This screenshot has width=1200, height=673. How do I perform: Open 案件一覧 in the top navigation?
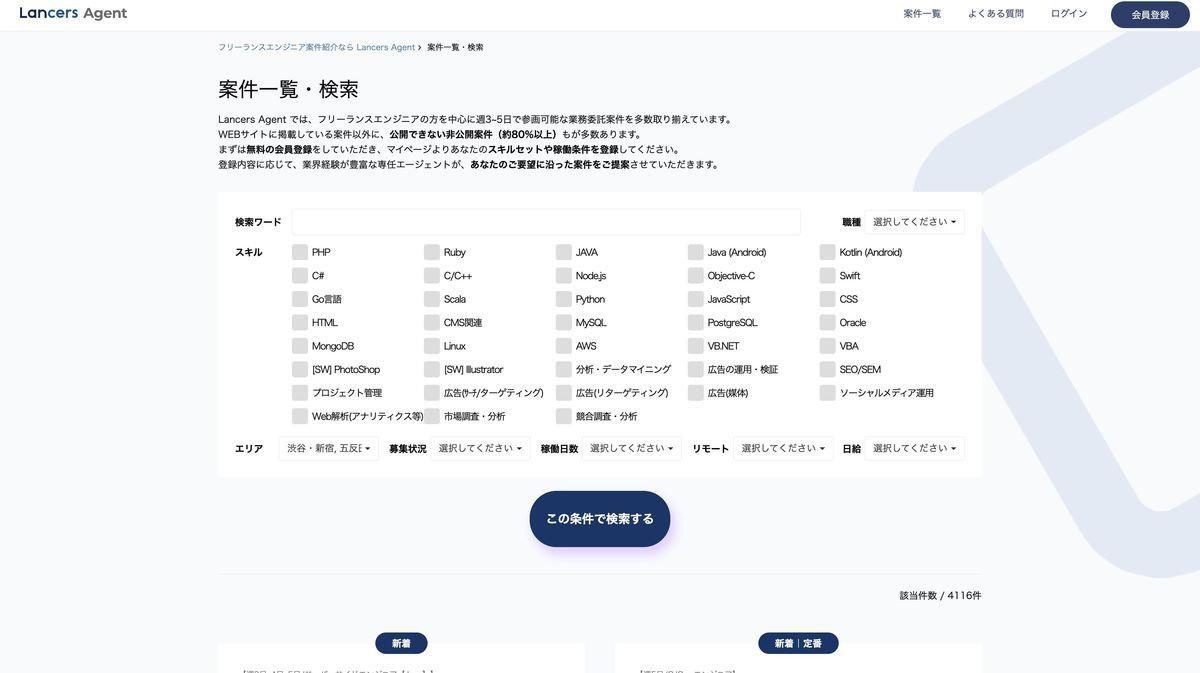tap(922, 14)
